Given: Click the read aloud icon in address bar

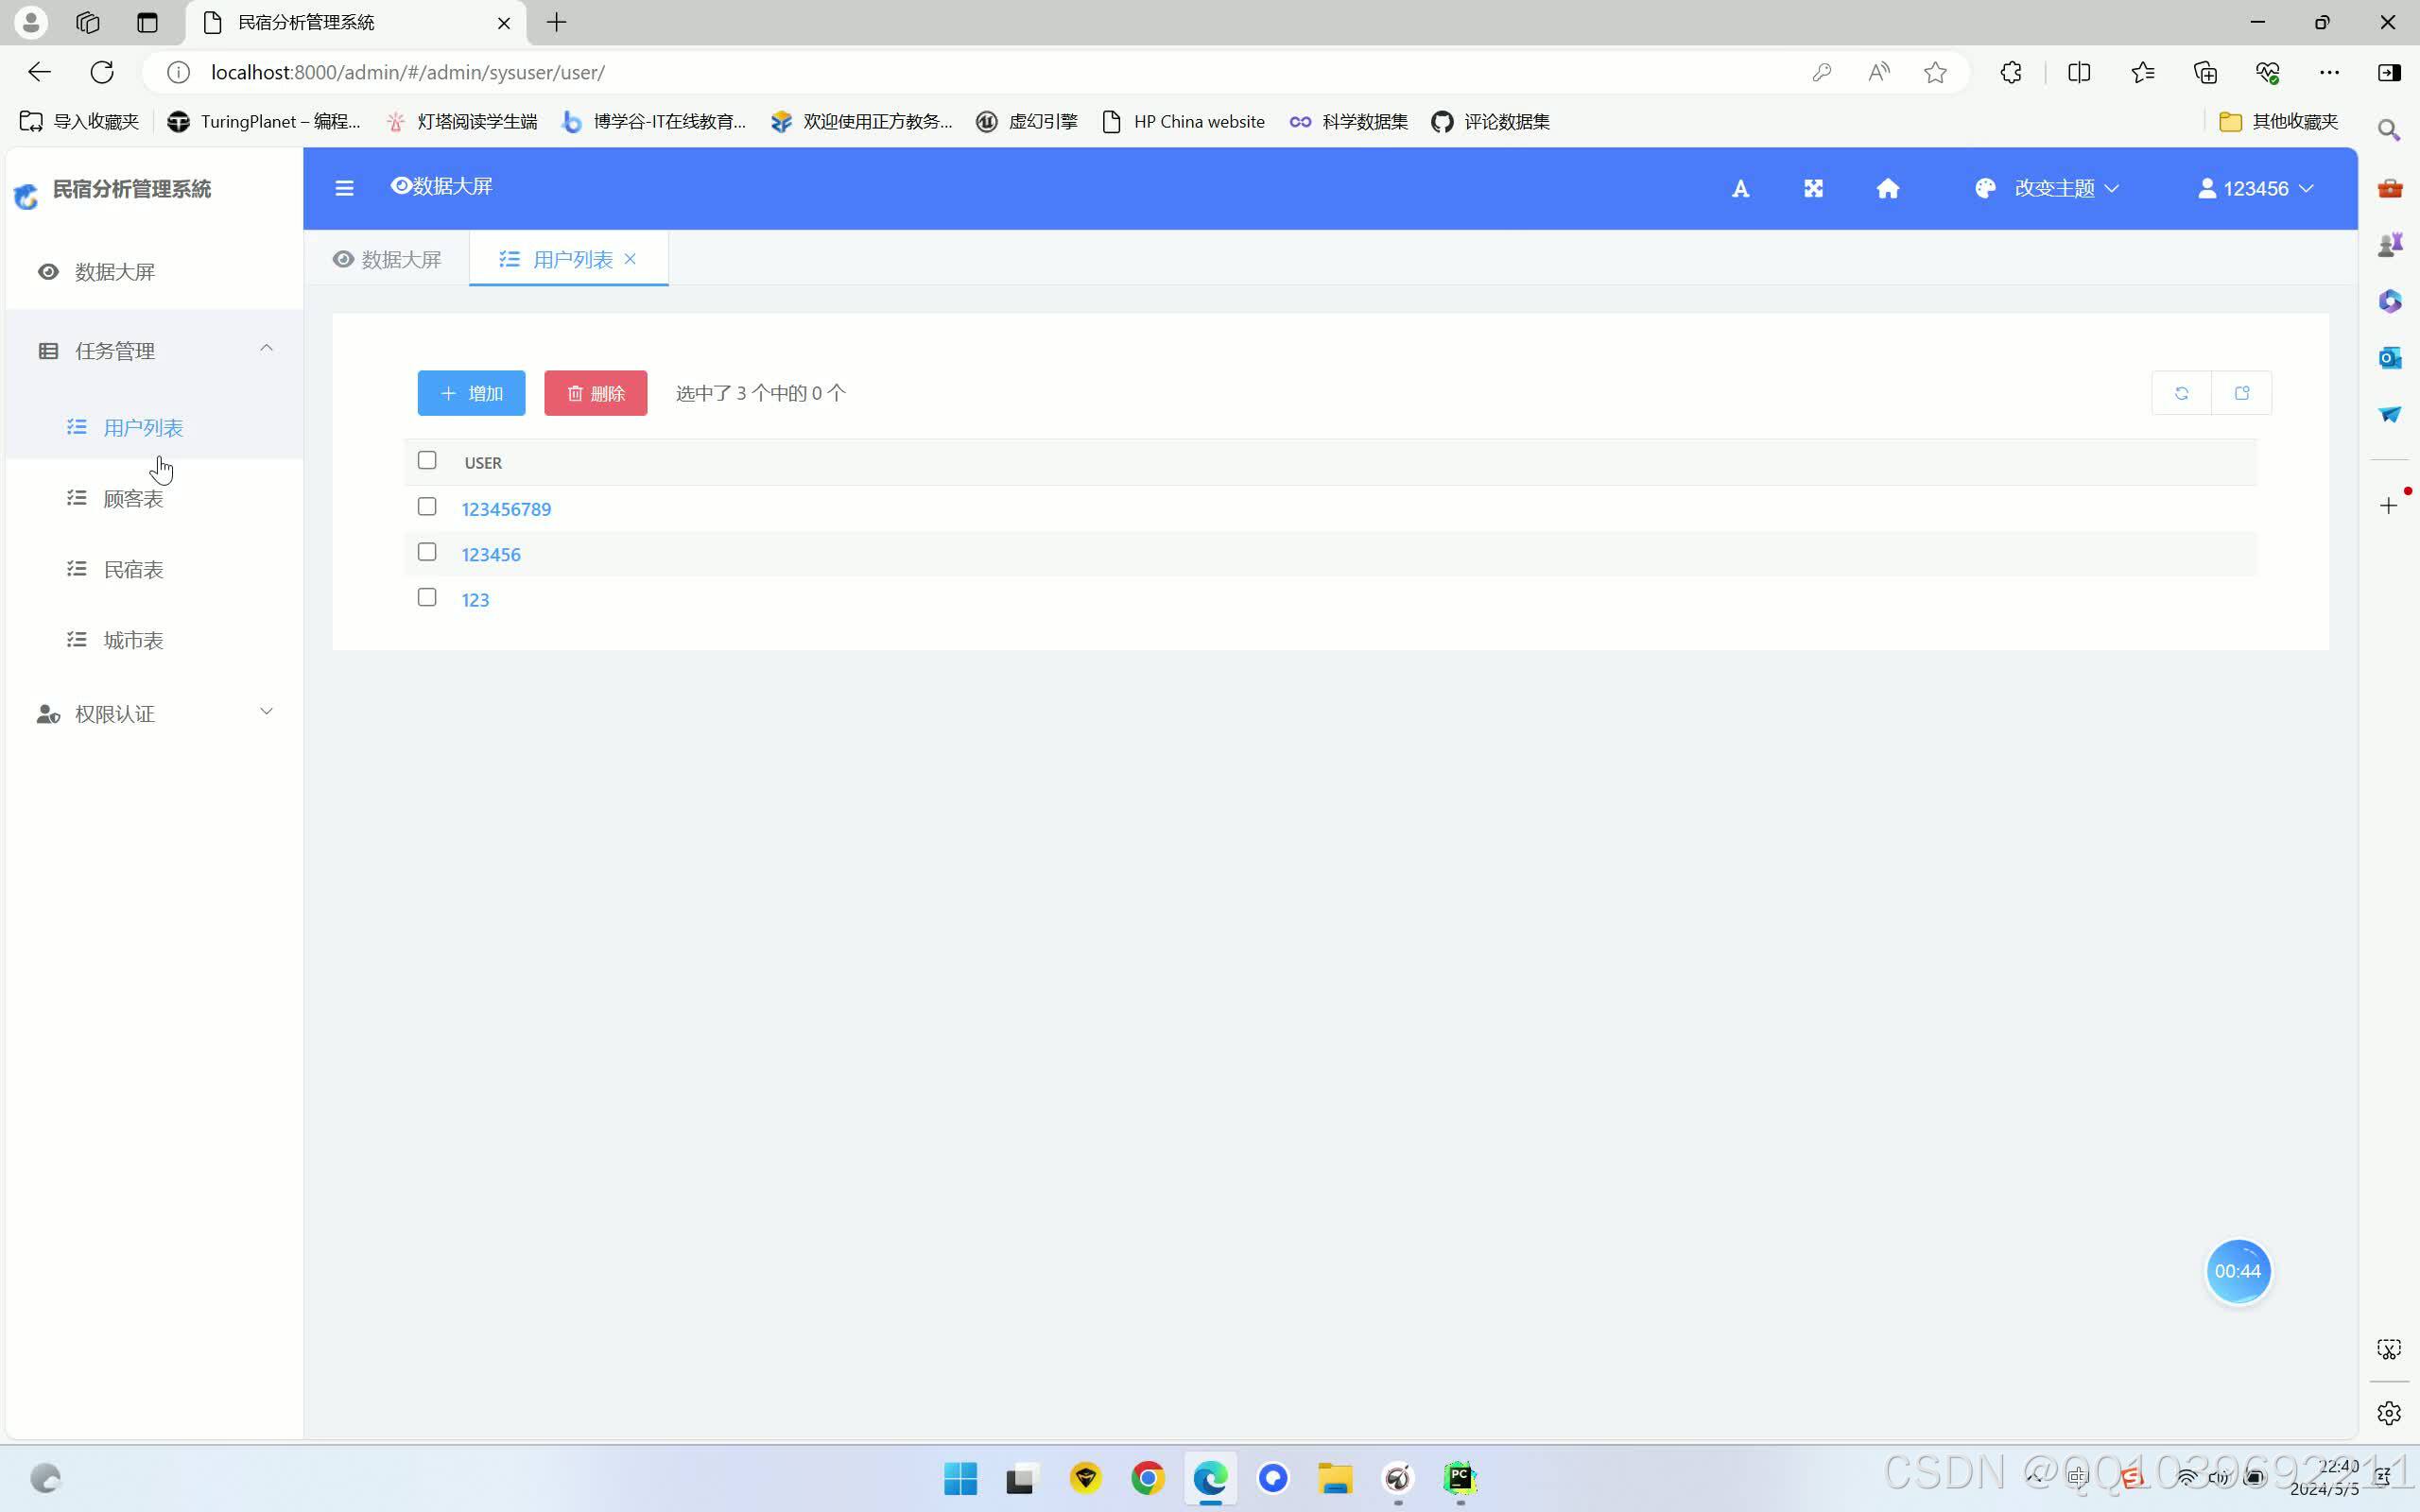Looking at the screenshot, I should point(1878,72).
